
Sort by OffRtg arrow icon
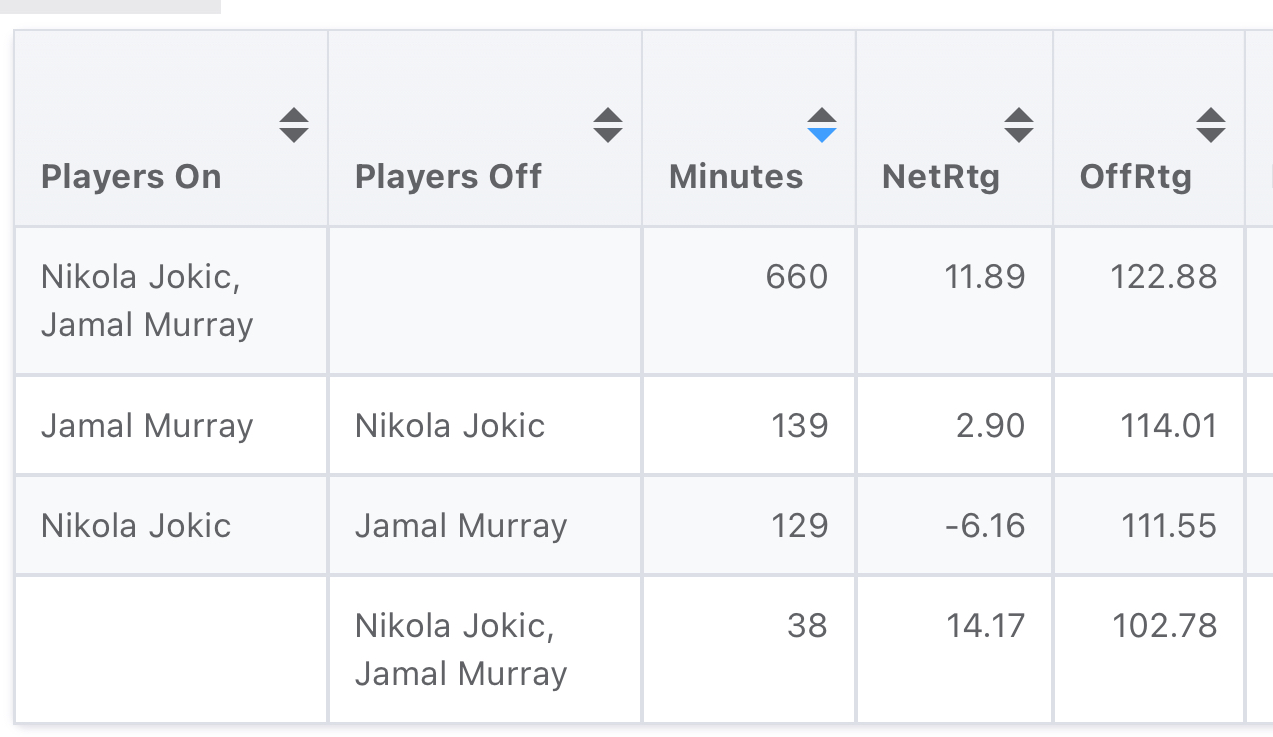[x=1211, y=125]
